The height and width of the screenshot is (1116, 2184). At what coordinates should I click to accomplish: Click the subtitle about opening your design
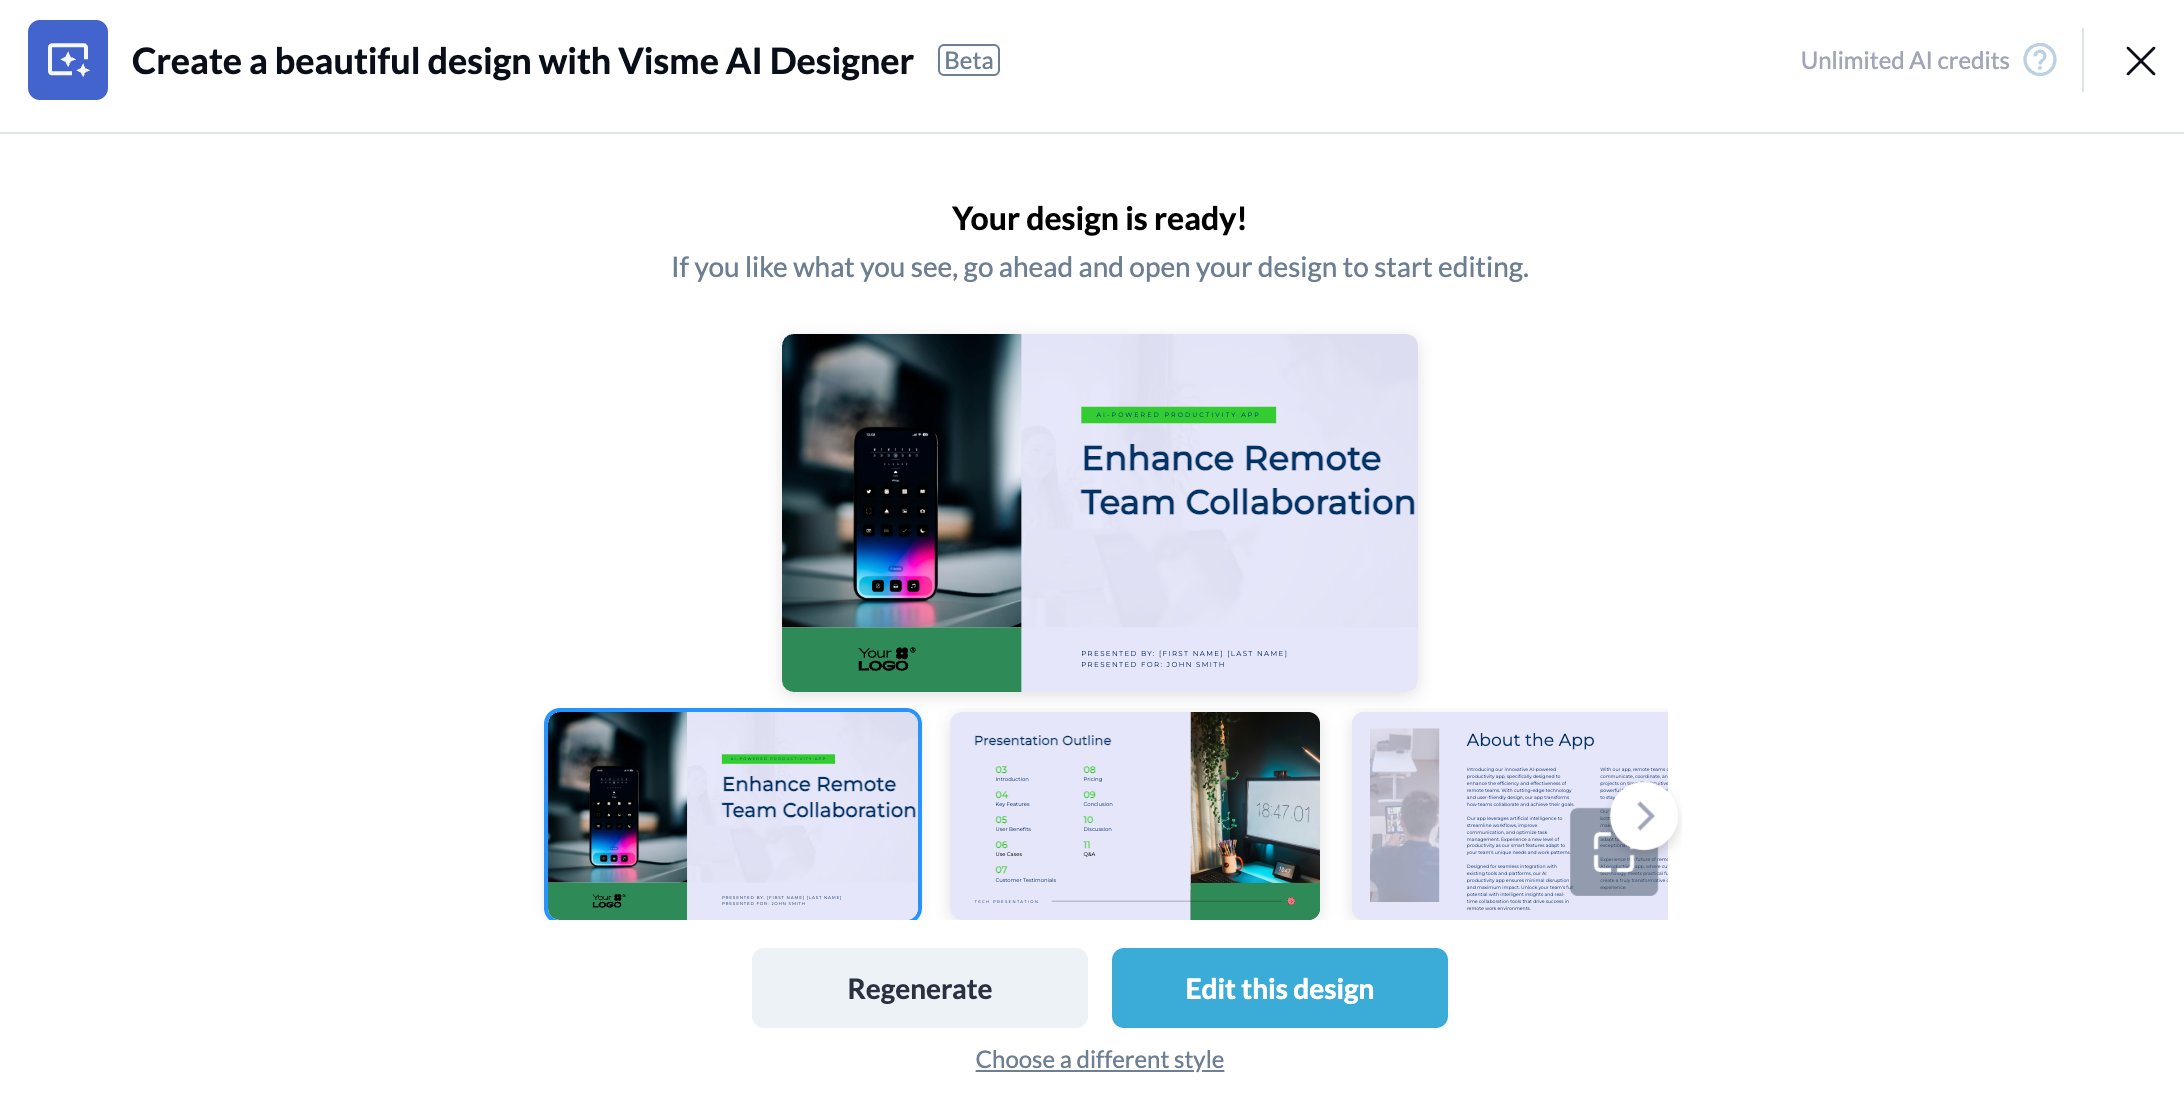click(1100, 267)
